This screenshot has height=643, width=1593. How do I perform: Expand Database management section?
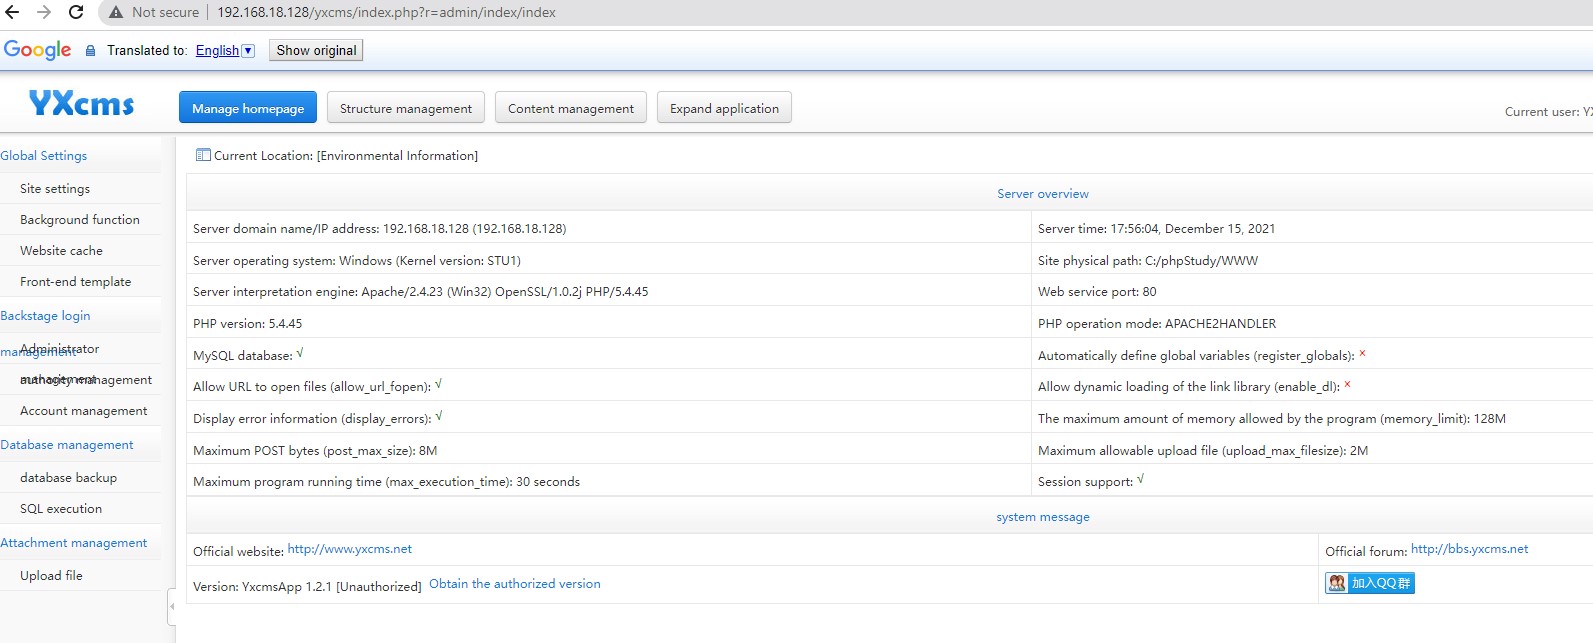(x=67, y=445)
